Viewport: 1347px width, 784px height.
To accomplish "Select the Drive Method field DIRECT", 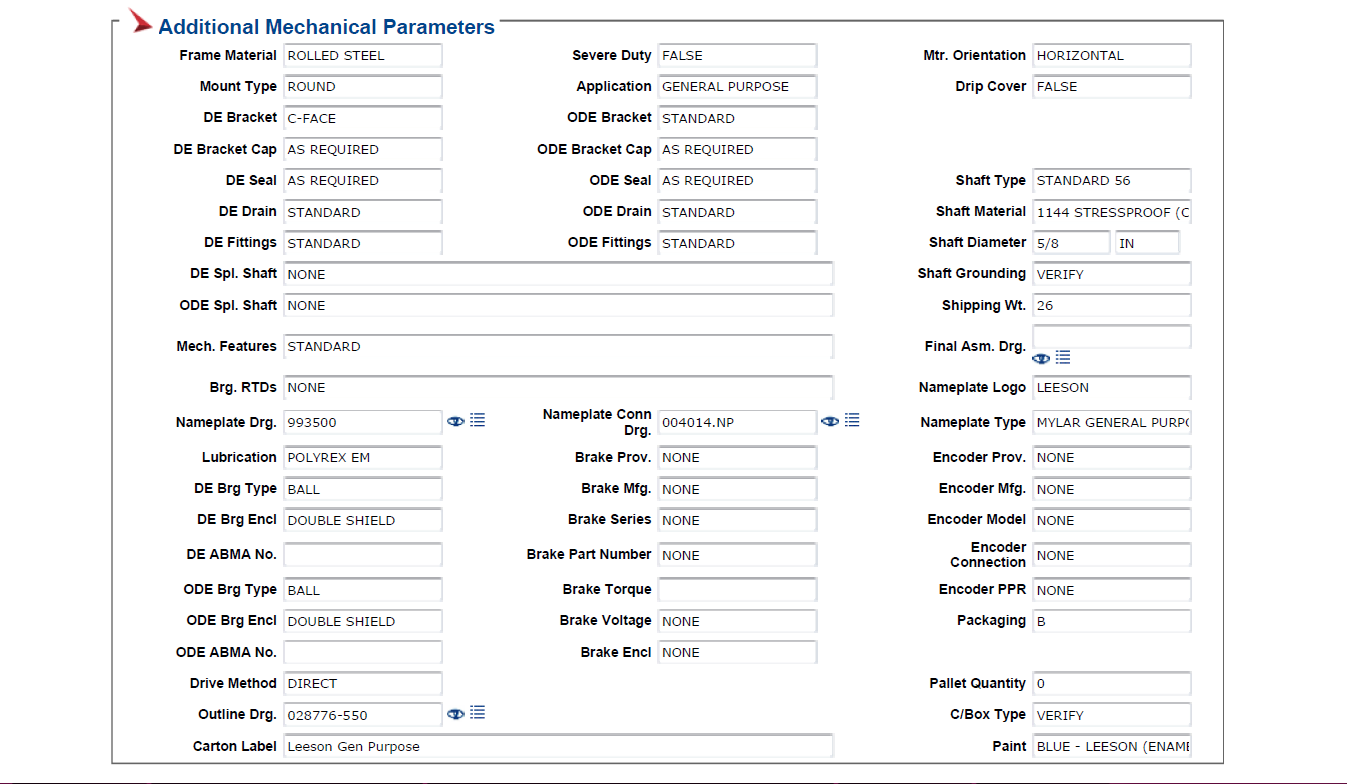I will (x=363, y=684).
